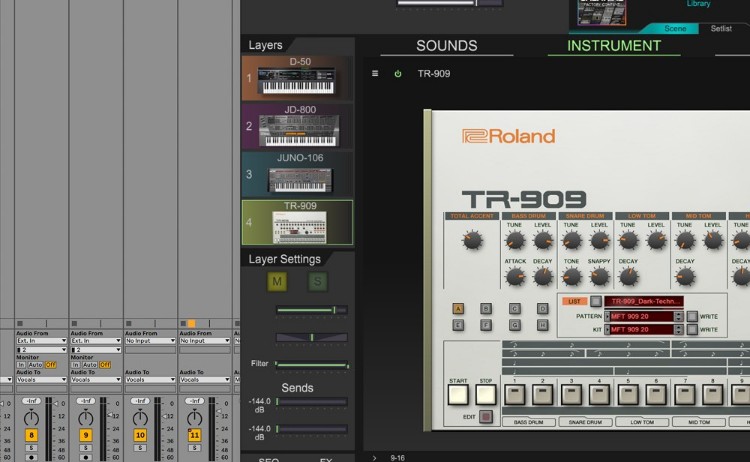
Task: Select pattern bank H button
Action: point(542,325)
